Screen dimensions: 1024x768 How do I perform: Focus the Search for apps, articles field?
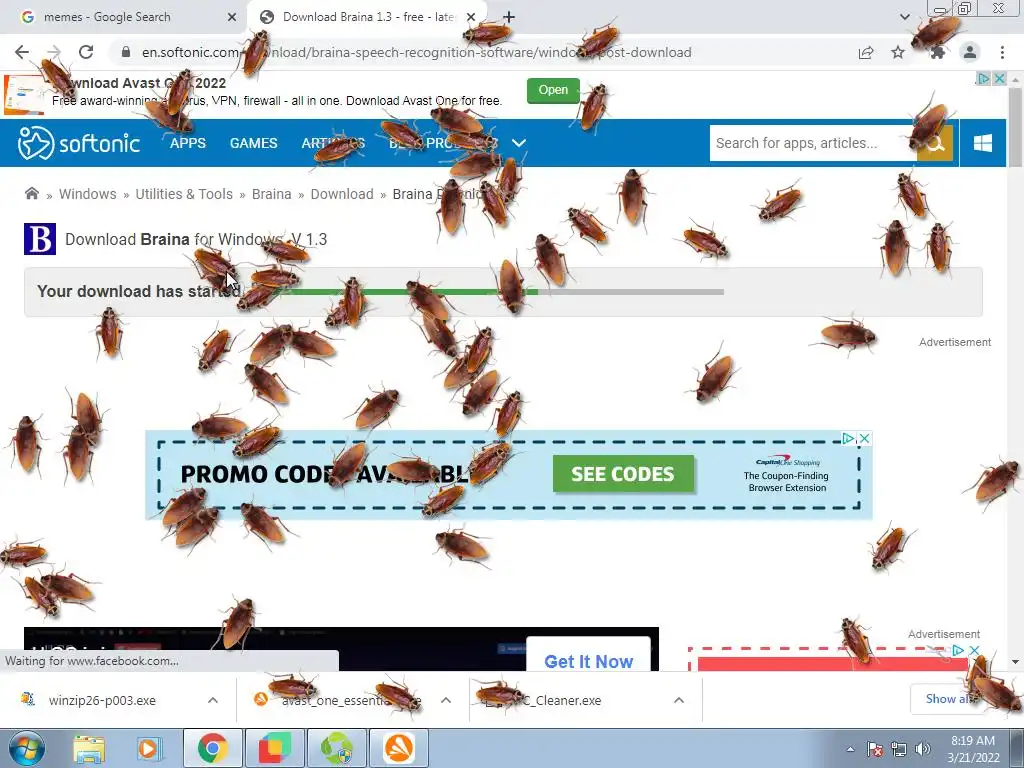(x=813, y=143)
